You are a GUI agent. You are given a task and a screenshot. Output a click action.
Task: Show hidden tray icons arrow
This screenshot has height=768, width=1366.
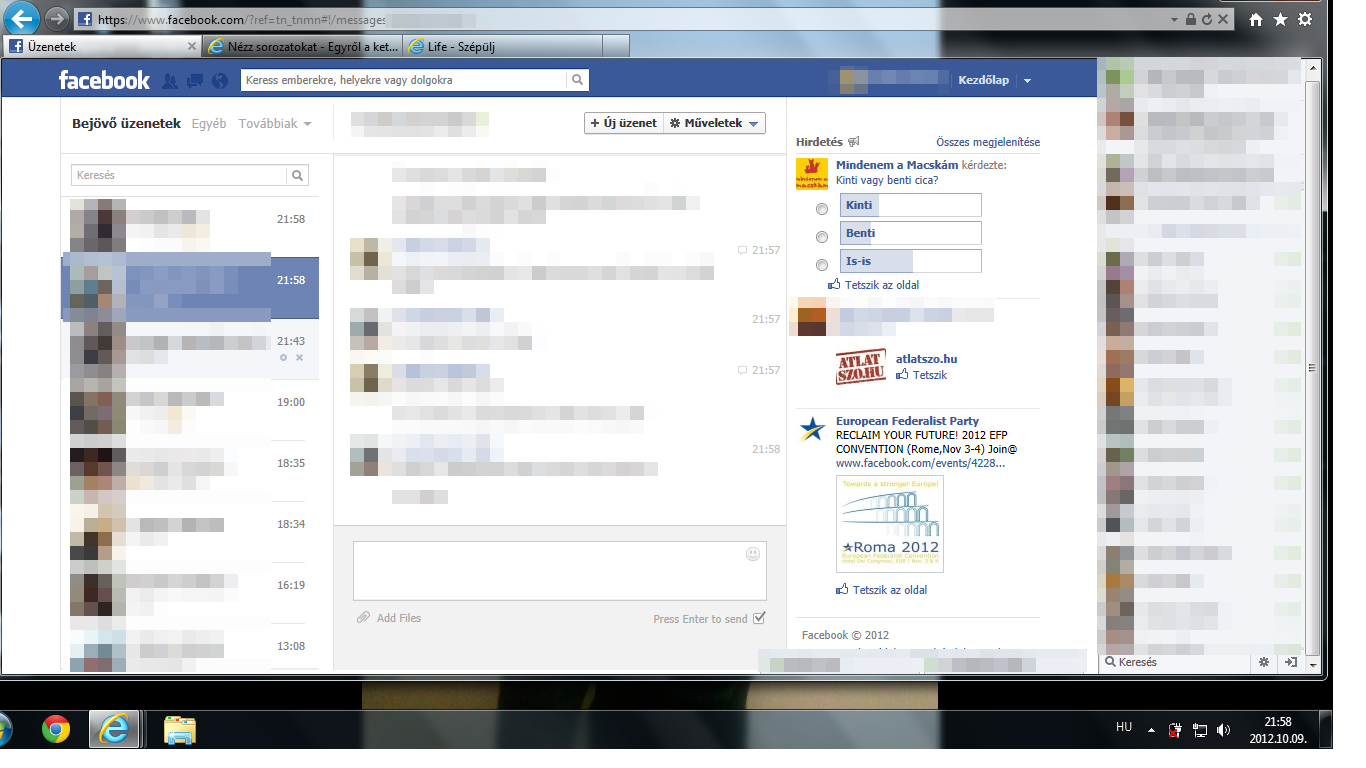[x=1151, y=730]
